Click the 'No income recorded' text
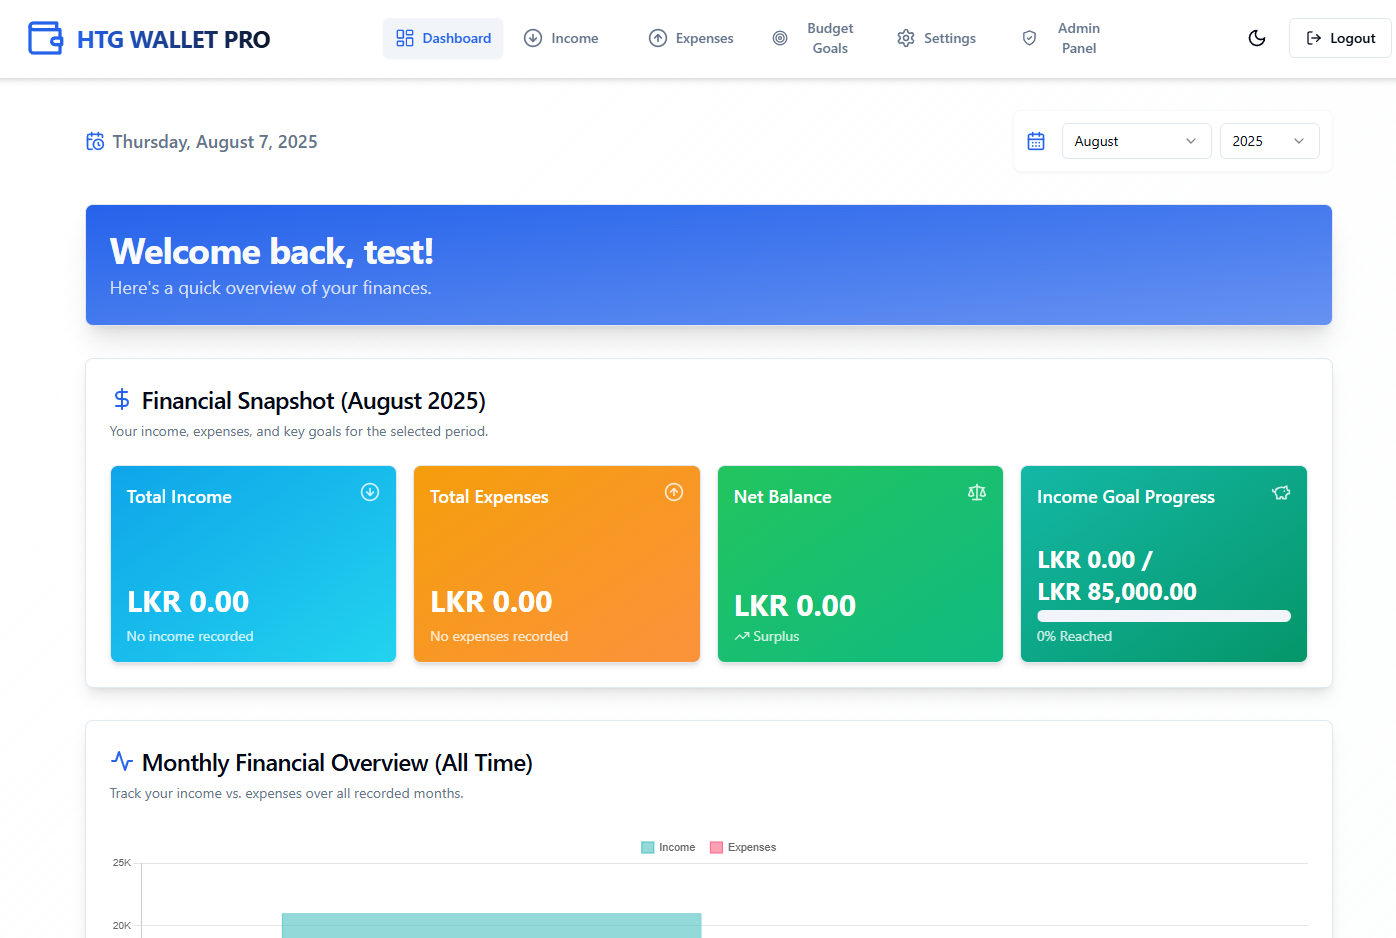The image size is (1396, 938). pyautogui.click(x=190, y=636)
